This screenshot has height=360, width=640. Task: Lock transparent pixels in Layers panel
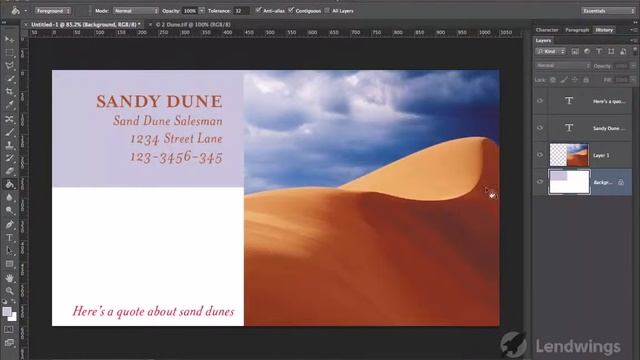click(x=553, y=80)
